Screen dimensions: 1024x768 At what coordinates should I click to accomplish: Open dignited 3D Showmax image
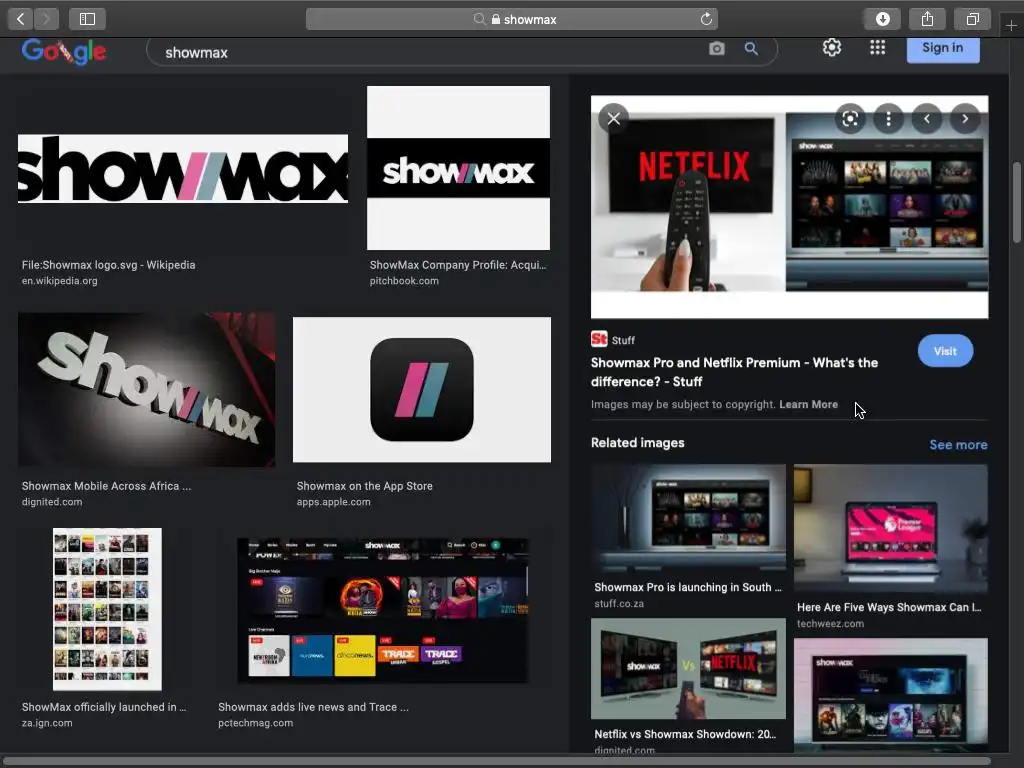pyautogui.click(x=146, y=389)
